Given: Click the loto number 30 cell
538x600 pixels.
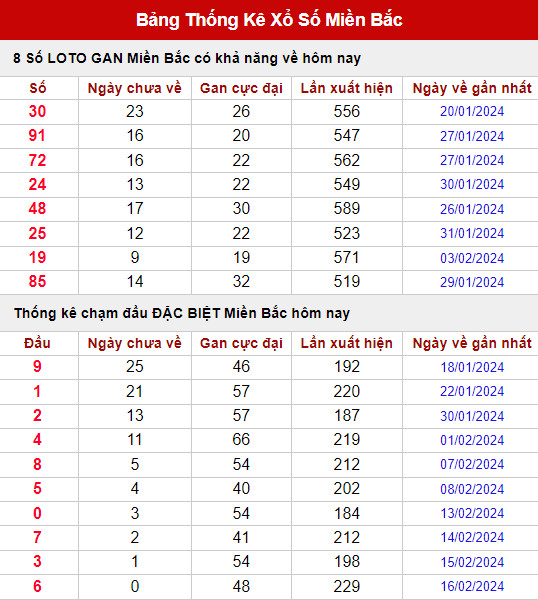Looking at the screenshot, I should tap(37, 111).
